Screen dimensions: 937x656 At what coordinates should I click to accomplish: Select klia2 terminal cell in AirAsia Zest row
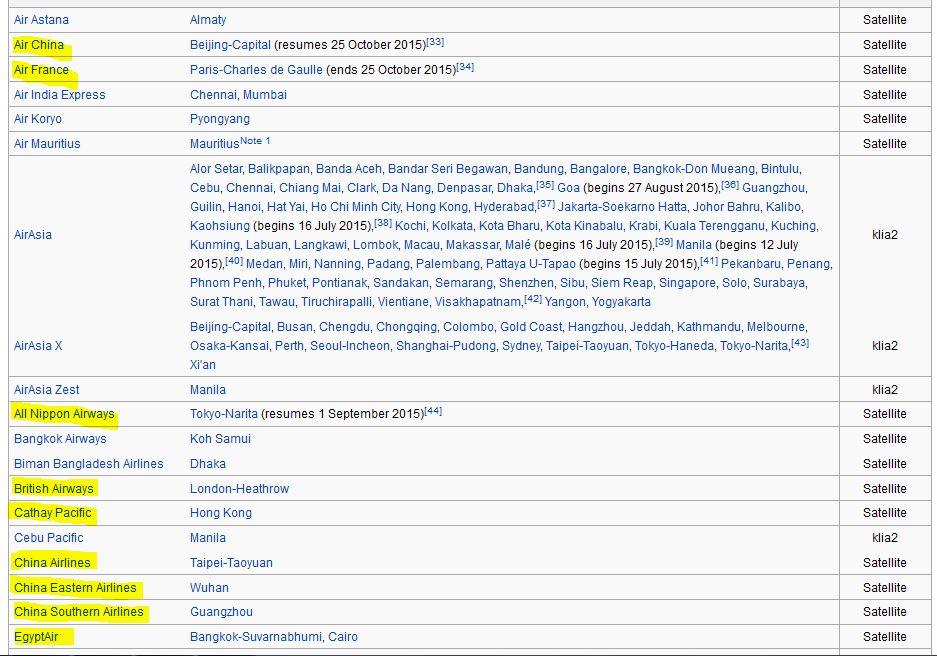(x=884, y=390)
